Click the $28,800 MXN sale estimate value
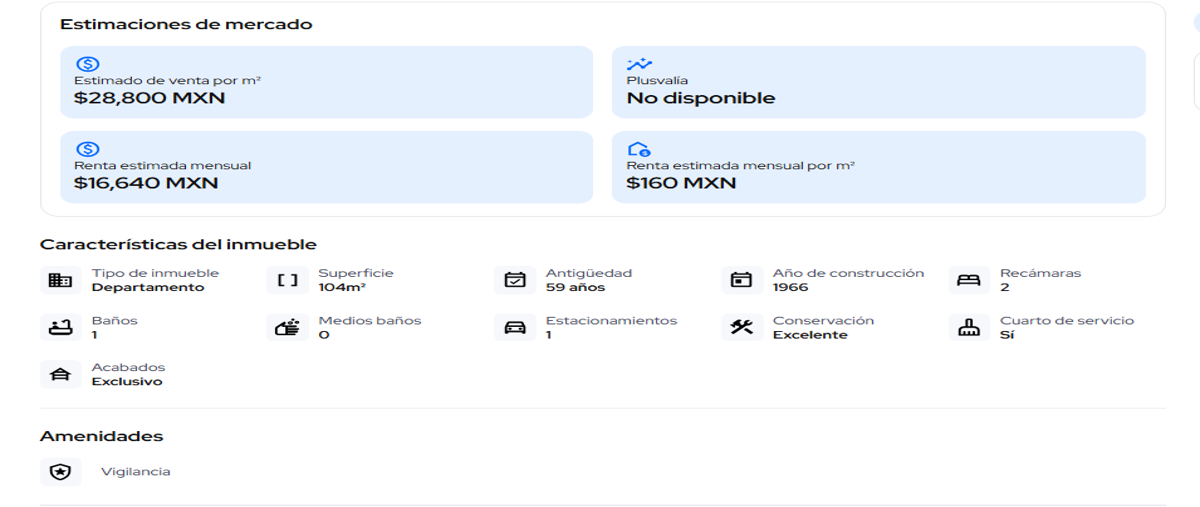The image size is (1200, 507). [x=150, y=98]
